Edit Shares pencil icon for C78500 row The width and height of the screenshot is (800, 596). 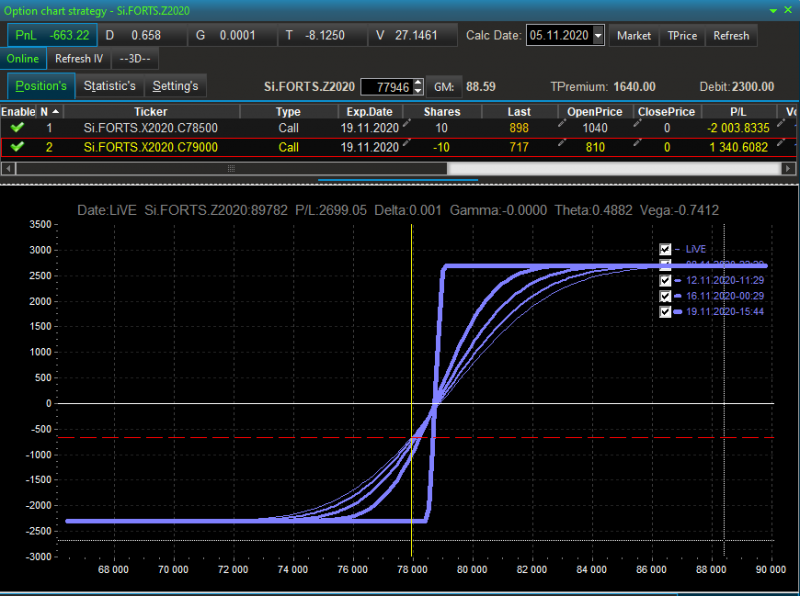407,123
